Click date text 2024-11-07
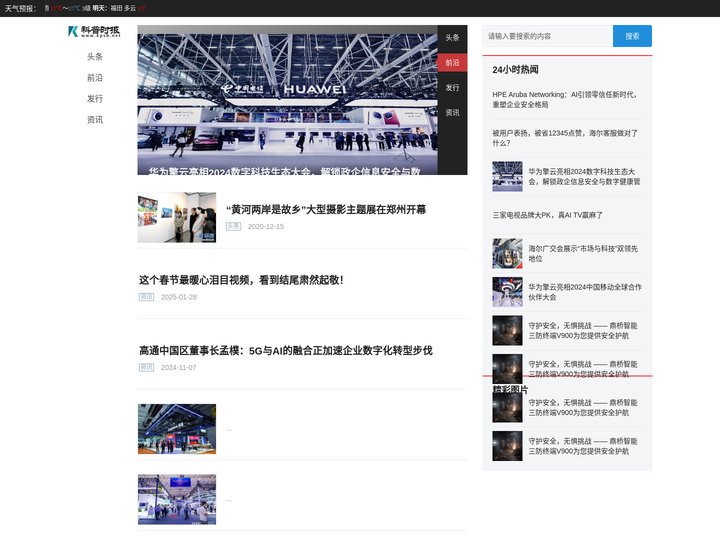This screenshot has width=720, height=540. click(179, 367)
